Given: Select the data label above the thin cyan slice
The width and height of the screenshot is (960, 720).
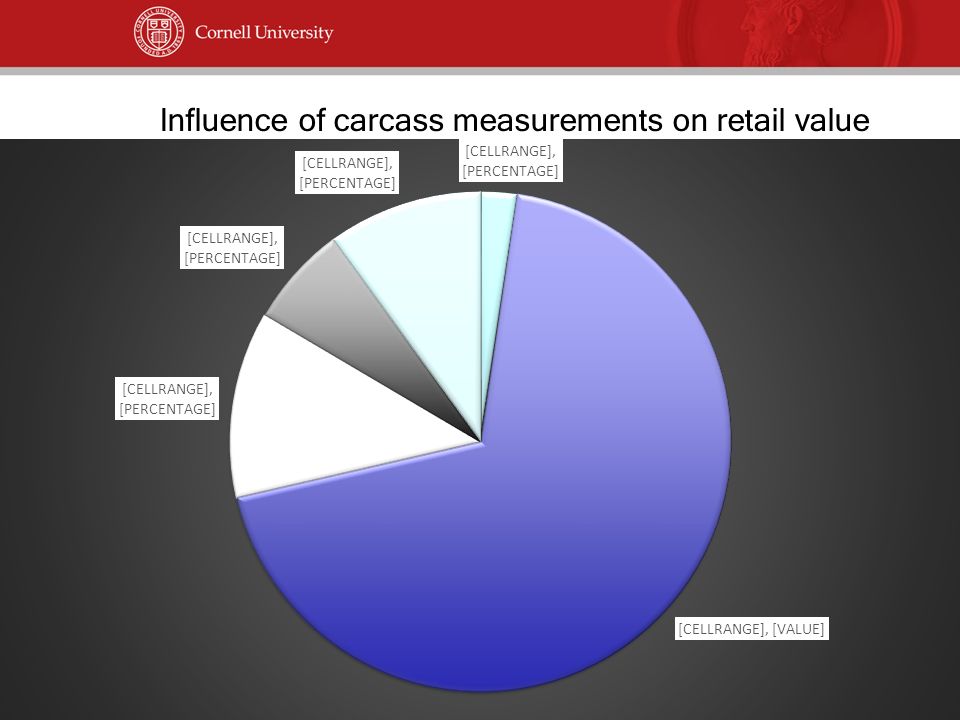Looking at the screenshot, I should tap(511, 160).
